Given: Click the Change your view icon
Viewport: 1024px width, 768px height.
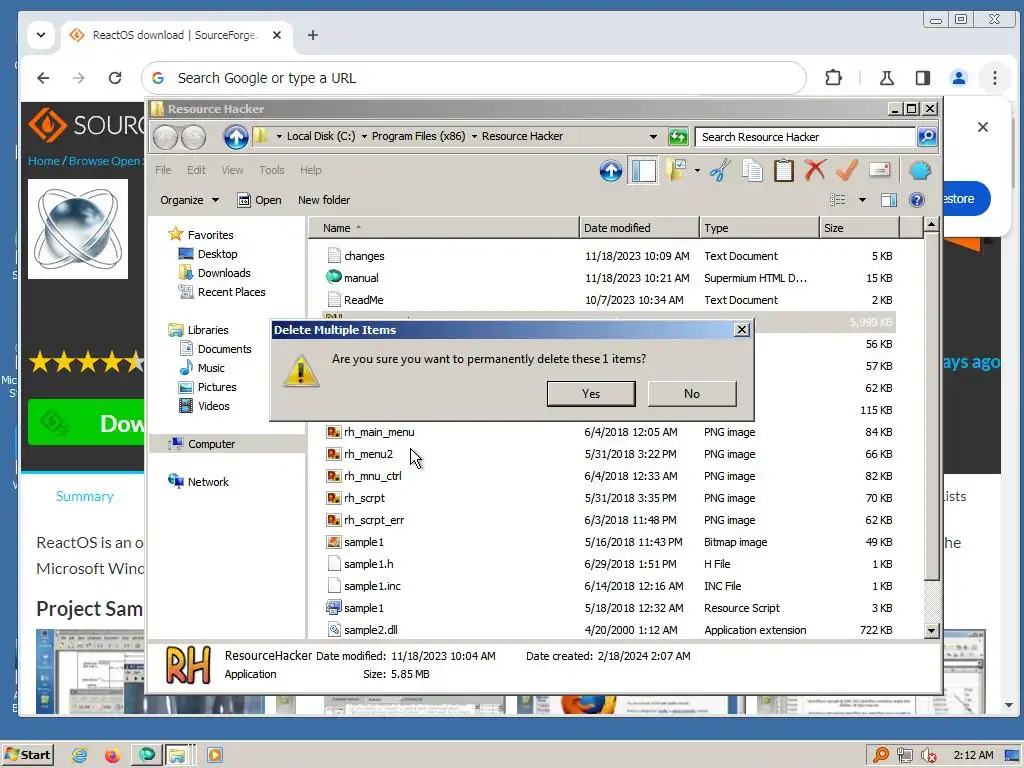Looking at the screenshot, I should (x=838, y=200).
